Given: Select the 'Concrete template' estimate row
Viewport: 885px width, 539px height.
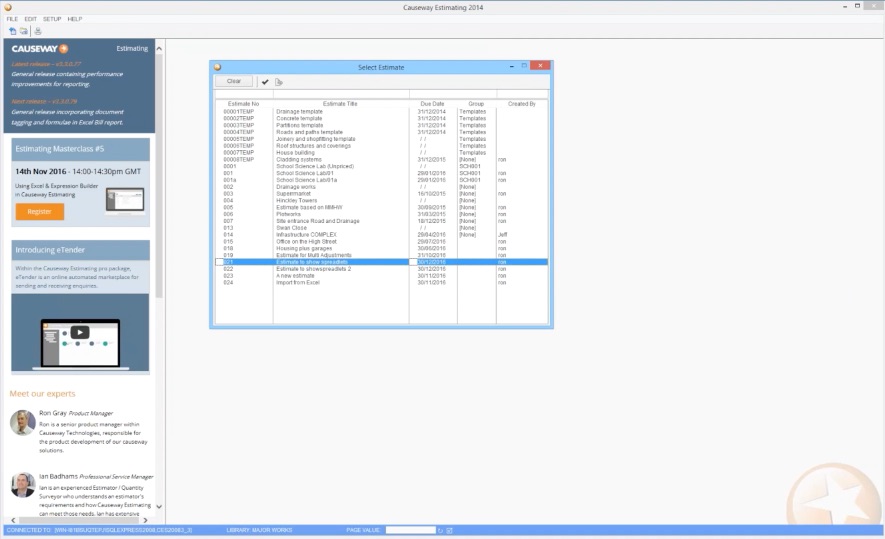Looking at the screenshot, I should (x=382, y=119).
